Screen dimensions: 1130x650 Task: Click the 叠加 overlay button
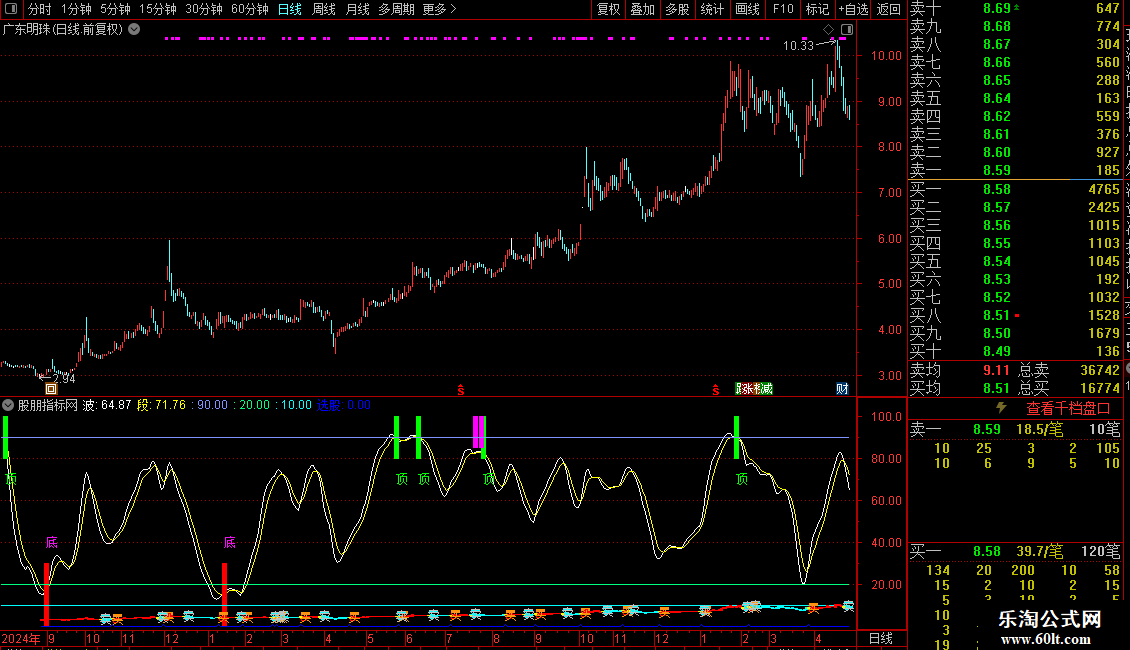pyautogui.click(x=643, y=9)
